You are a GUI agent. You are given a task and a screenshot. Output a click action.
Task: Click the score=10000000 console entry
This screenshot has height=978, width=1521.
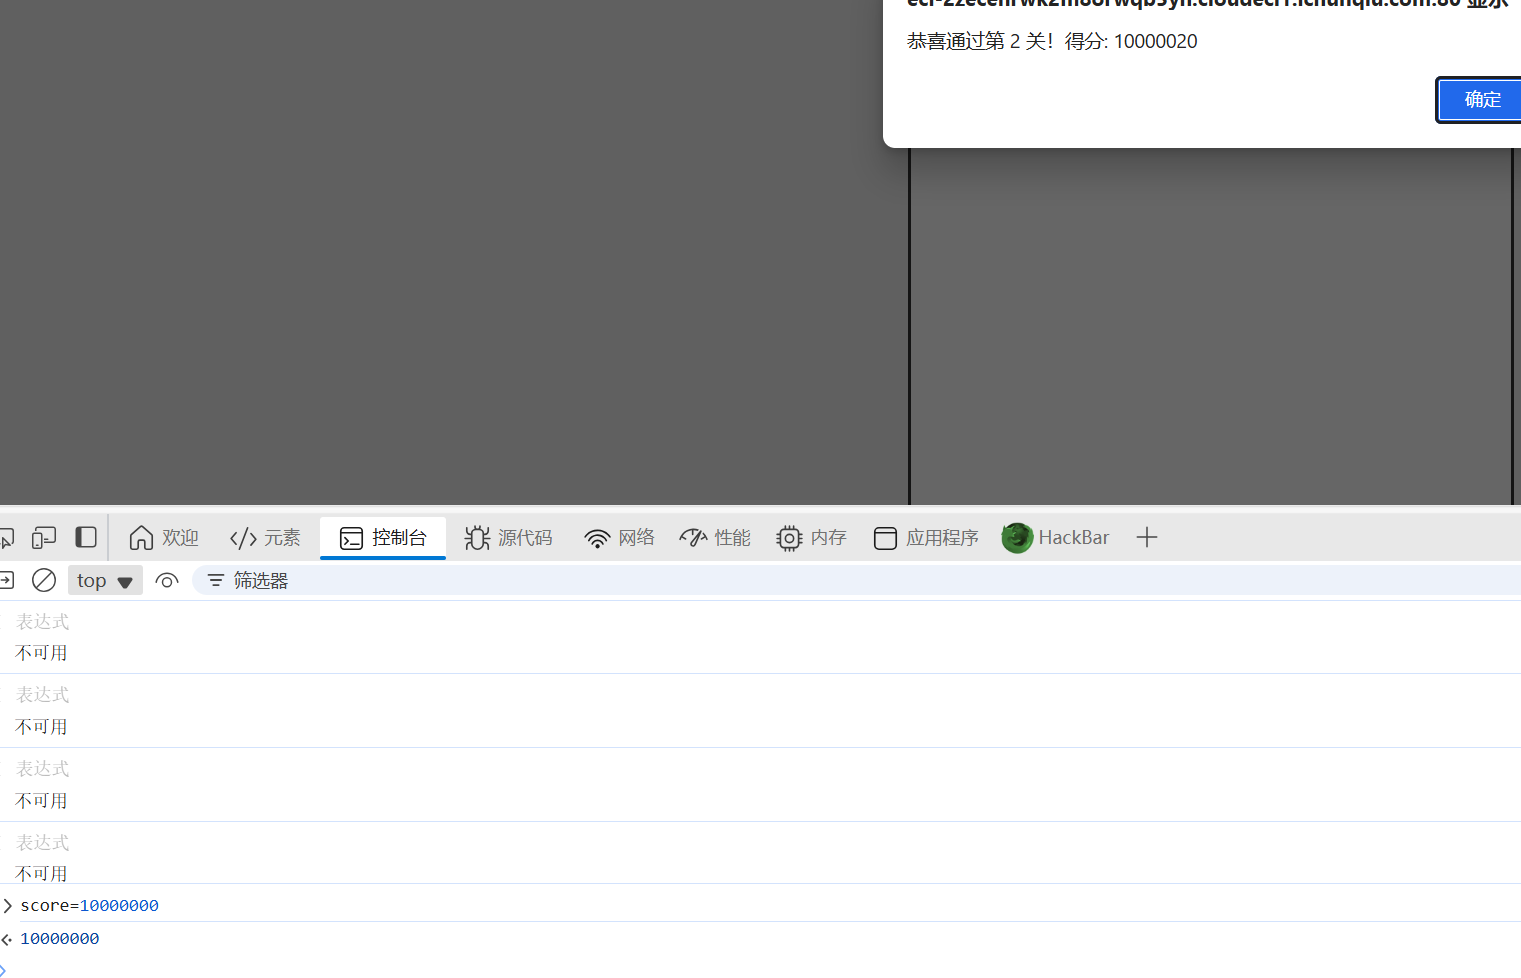tap(90, 906)
